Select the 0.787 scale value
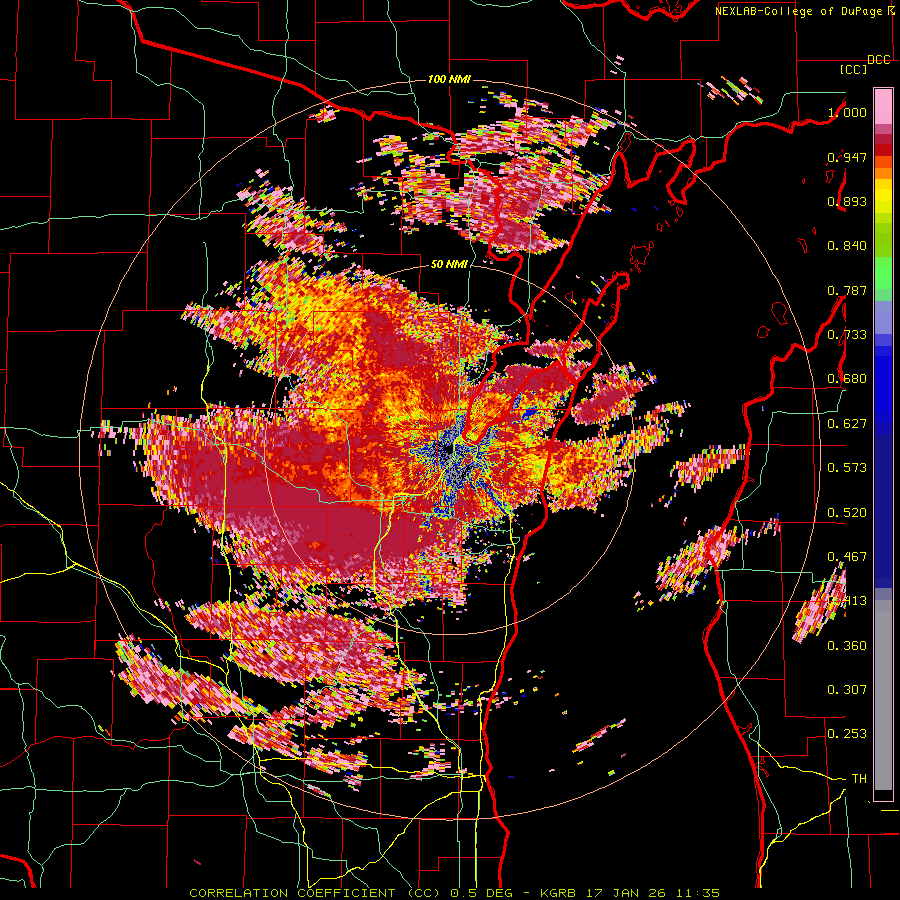 tap(847, 290)
